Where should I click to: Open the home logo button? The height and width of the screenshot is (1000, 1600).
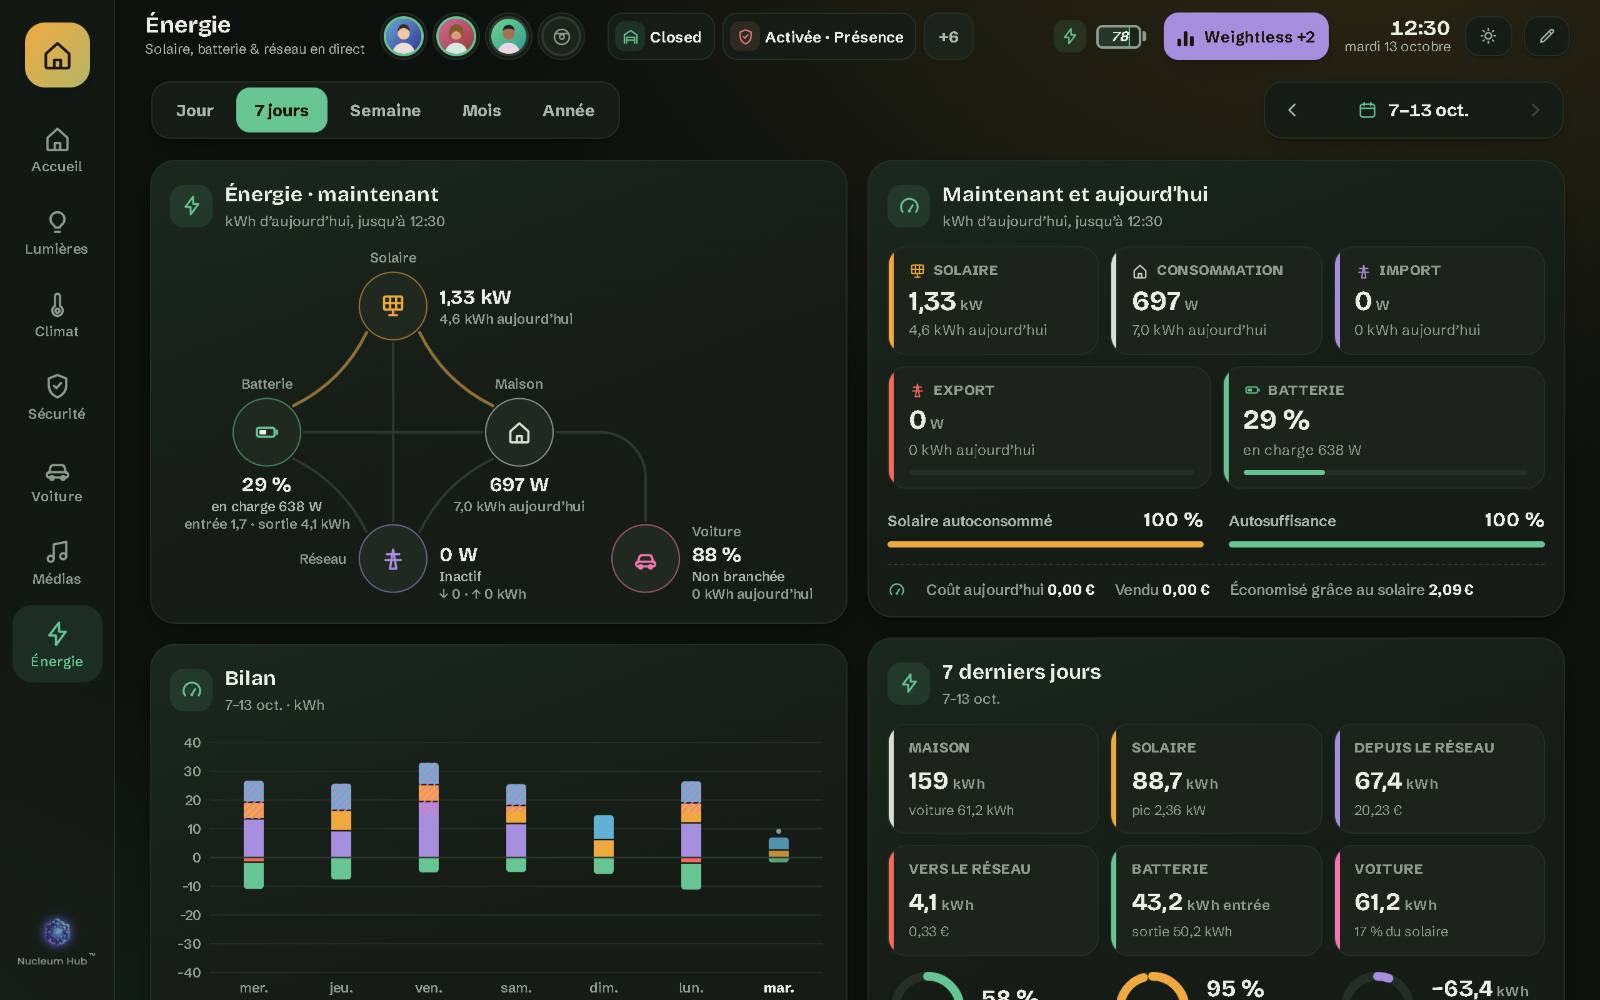57,55
